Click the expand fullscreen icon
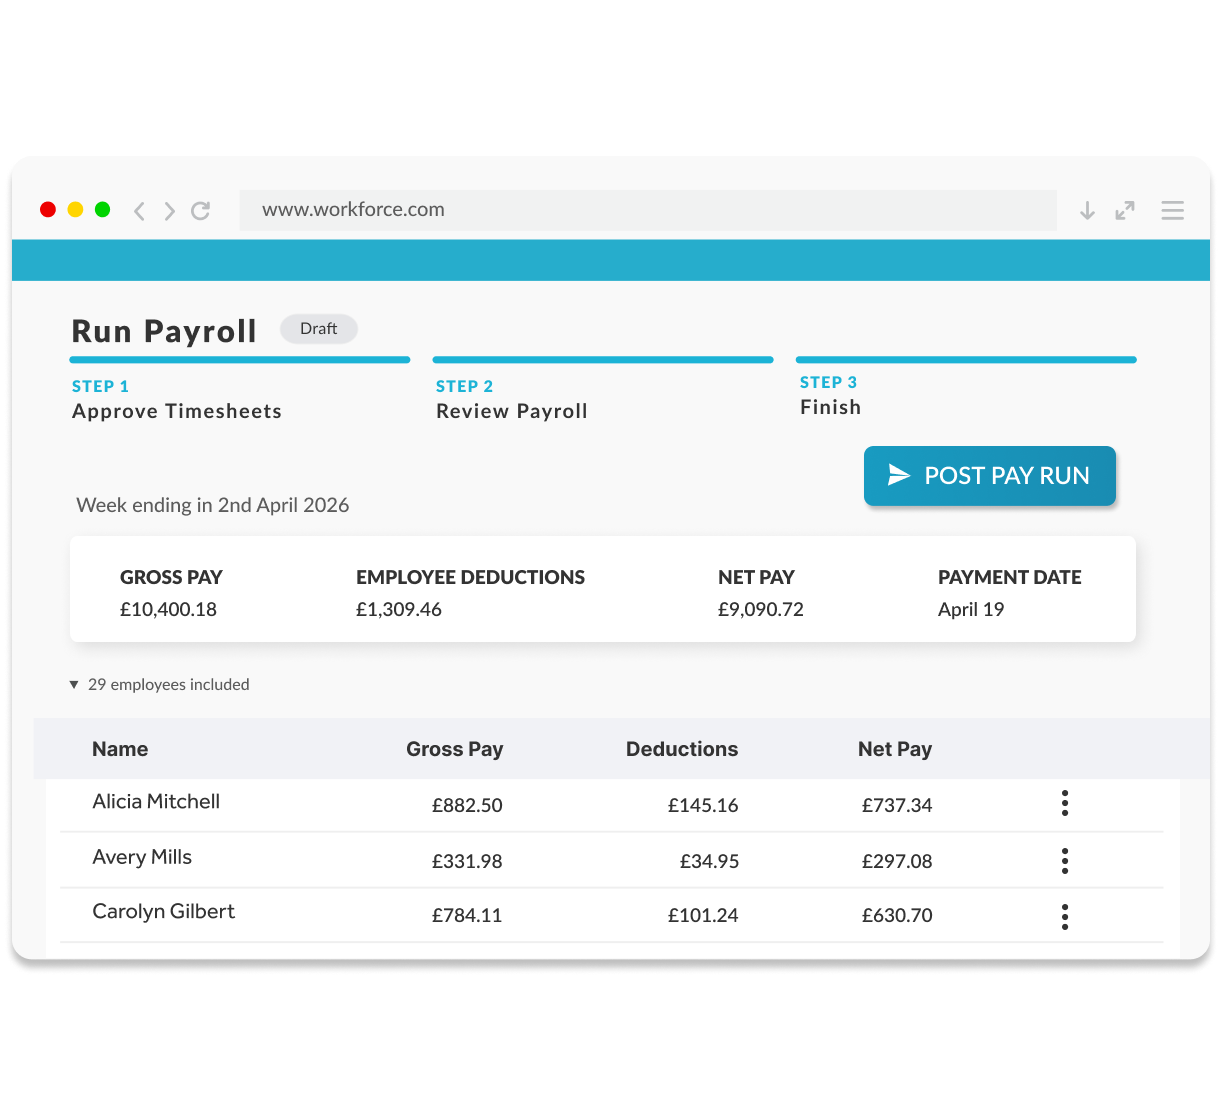Viewport: 1224px width, 1116px height. pos(1125,211)
